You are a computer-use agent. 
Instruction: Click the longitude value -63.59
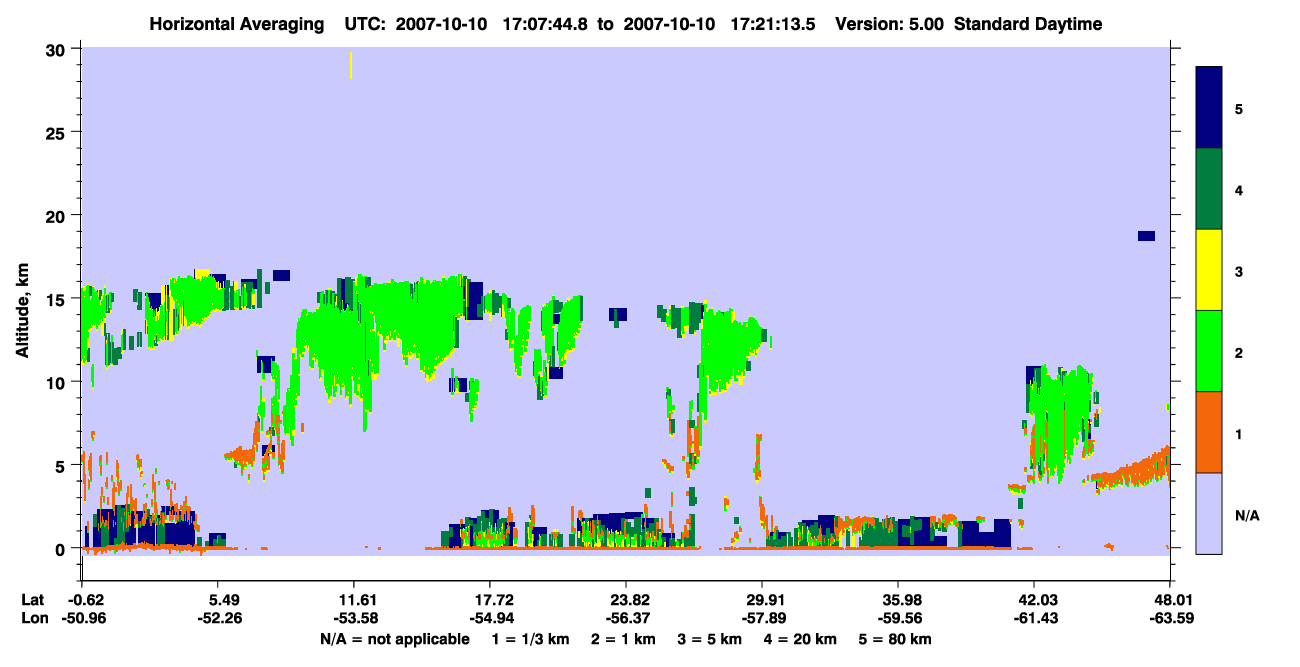[1170, 618]
